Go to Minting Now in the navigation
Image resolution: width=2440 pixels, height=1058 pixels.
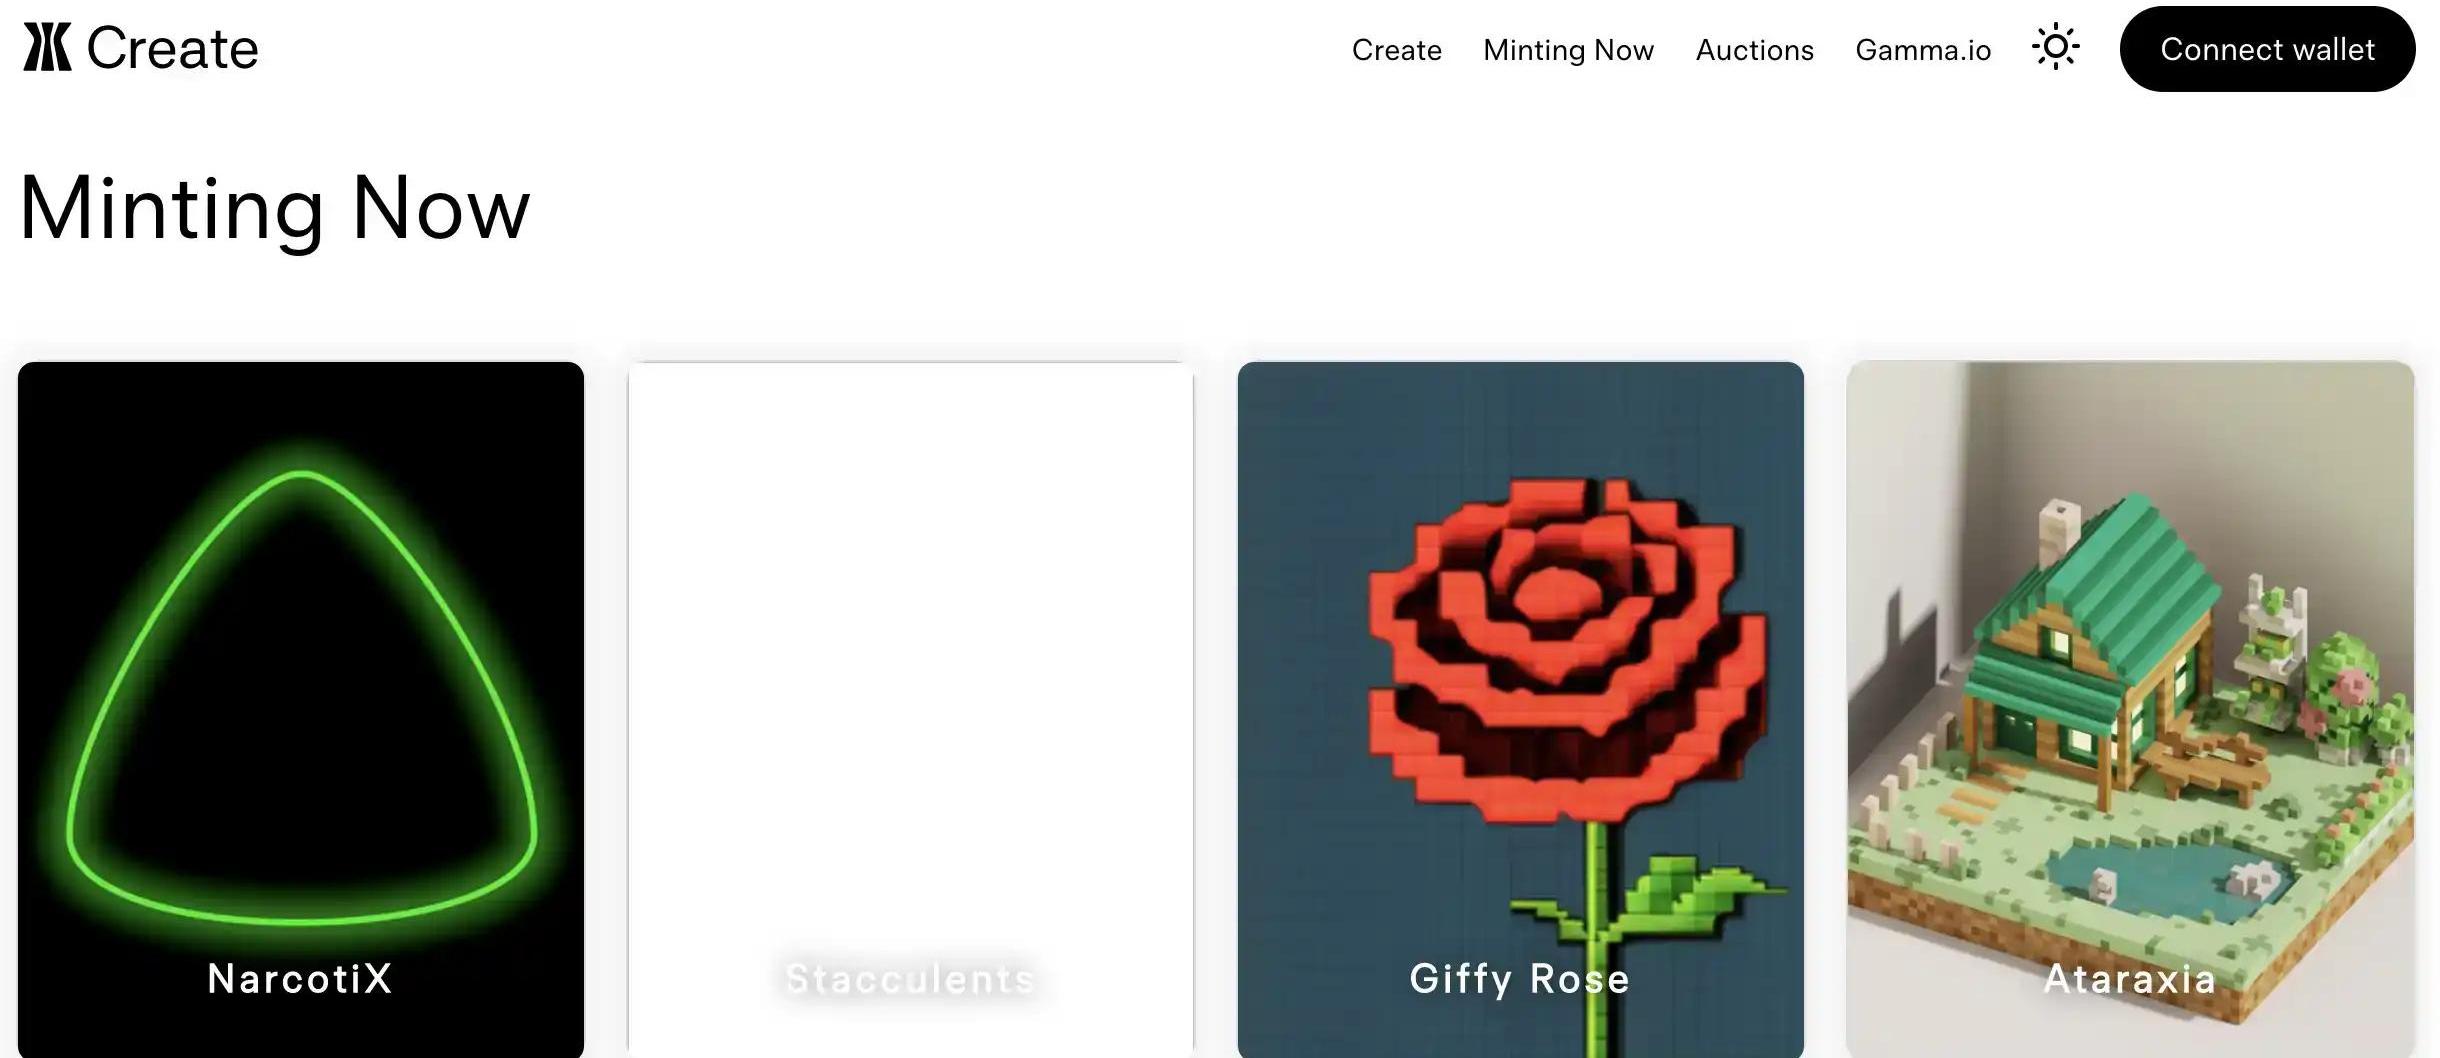(x=1568, y=50)
